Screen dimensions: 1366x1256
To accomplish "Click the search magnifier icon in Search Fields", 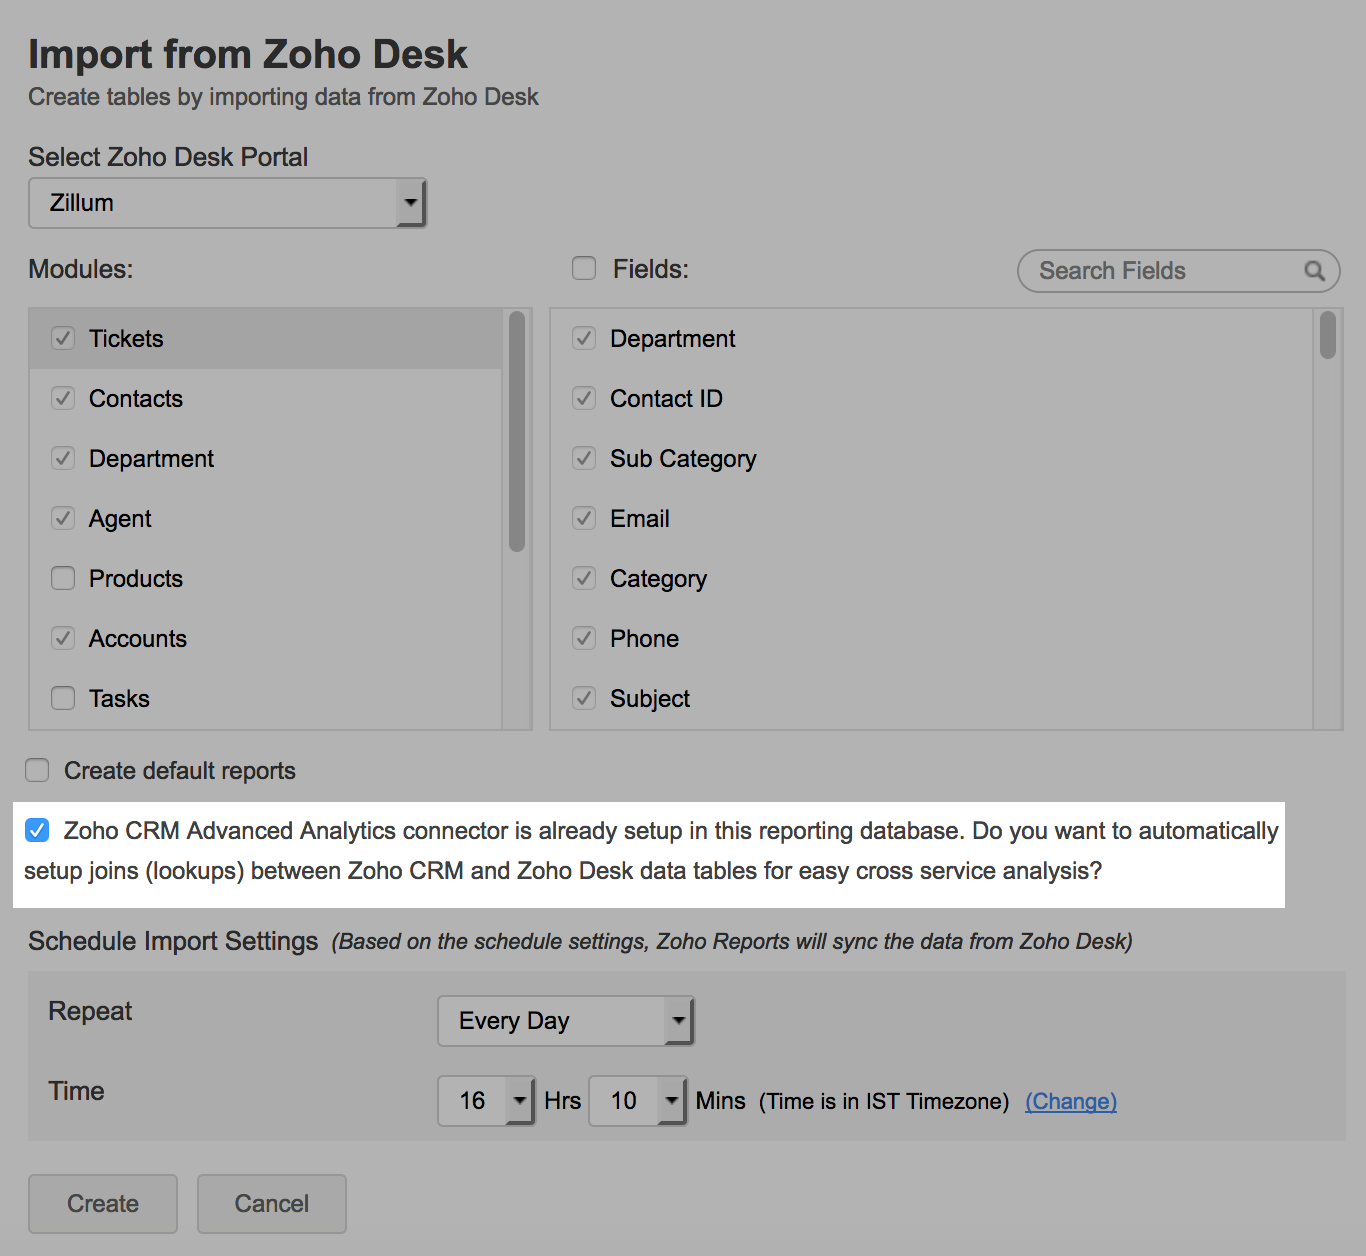I will click(x=1314, y=271).
